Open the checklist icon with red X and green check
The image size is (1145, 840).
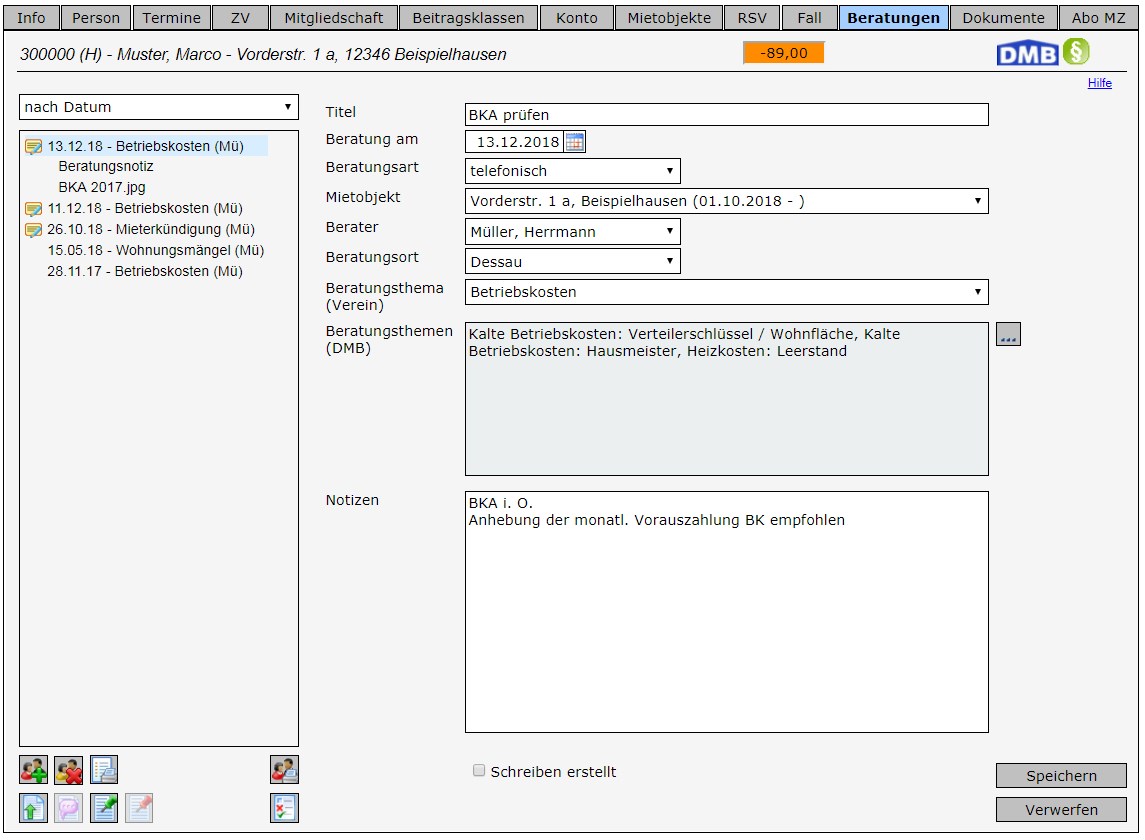coord(284,808)
